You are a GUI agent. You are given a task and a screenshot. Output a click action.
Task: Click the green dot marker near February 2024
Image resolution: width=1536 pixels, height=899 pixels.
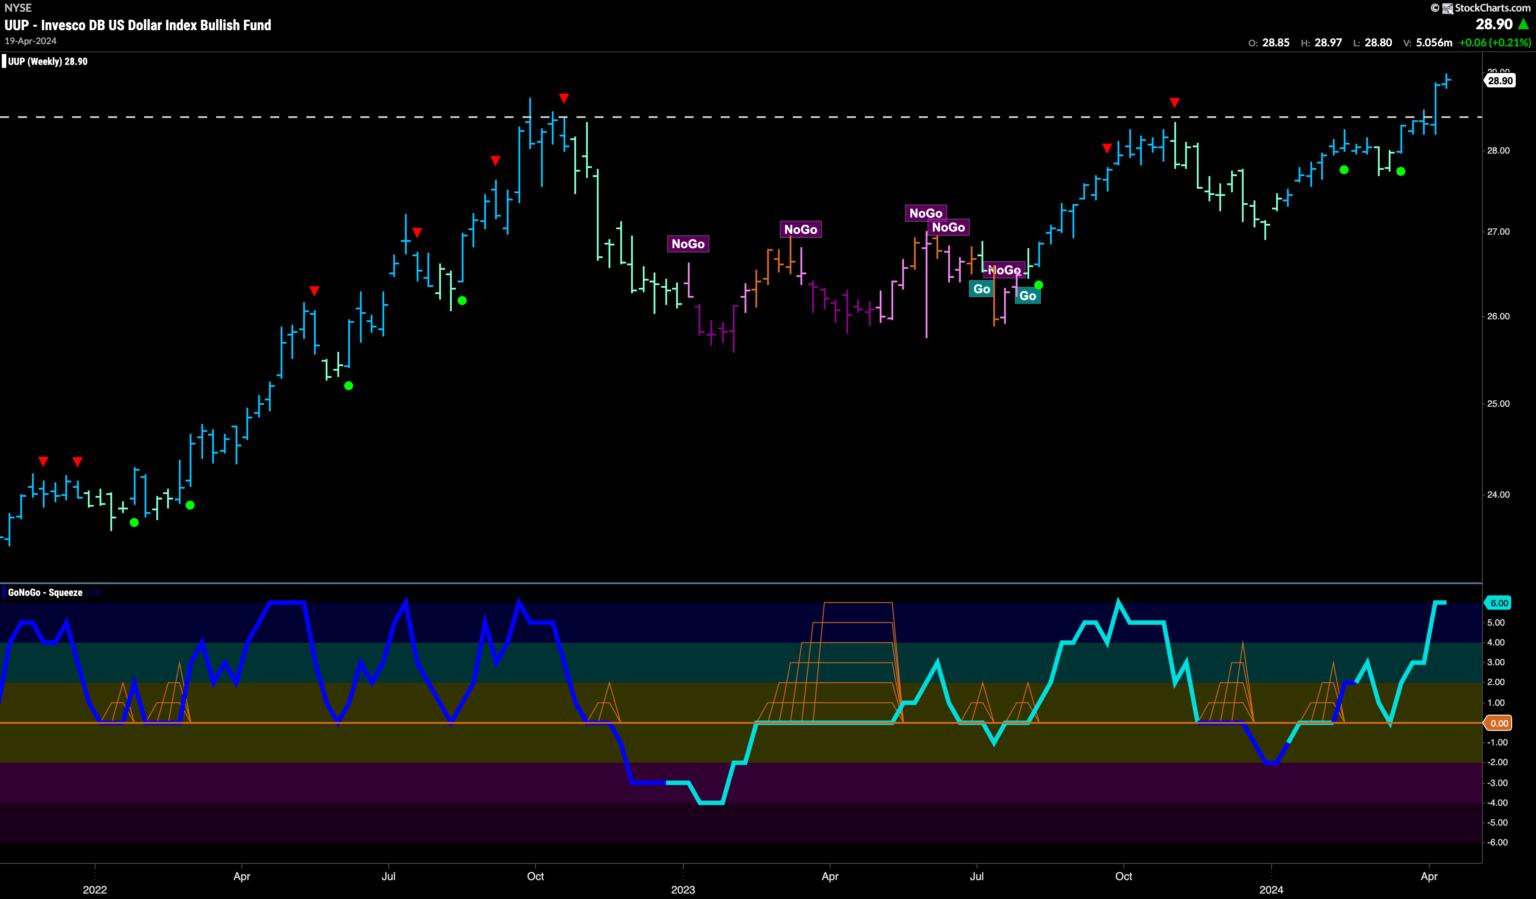pyautogui.click(x=1344, y=170)
